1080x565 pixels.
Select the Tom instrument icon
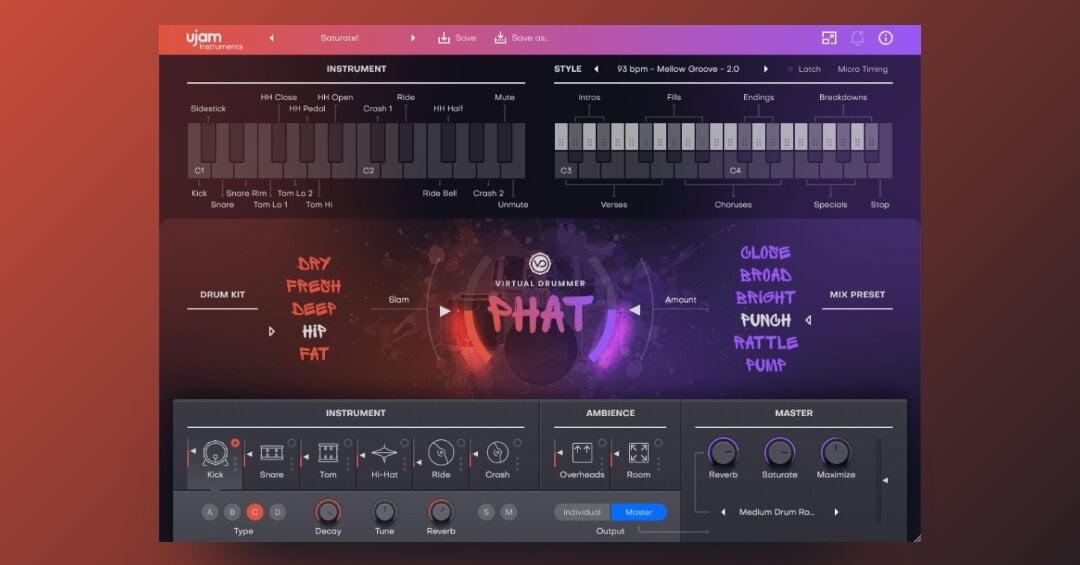pyautogui.click(x=328, y=453)
